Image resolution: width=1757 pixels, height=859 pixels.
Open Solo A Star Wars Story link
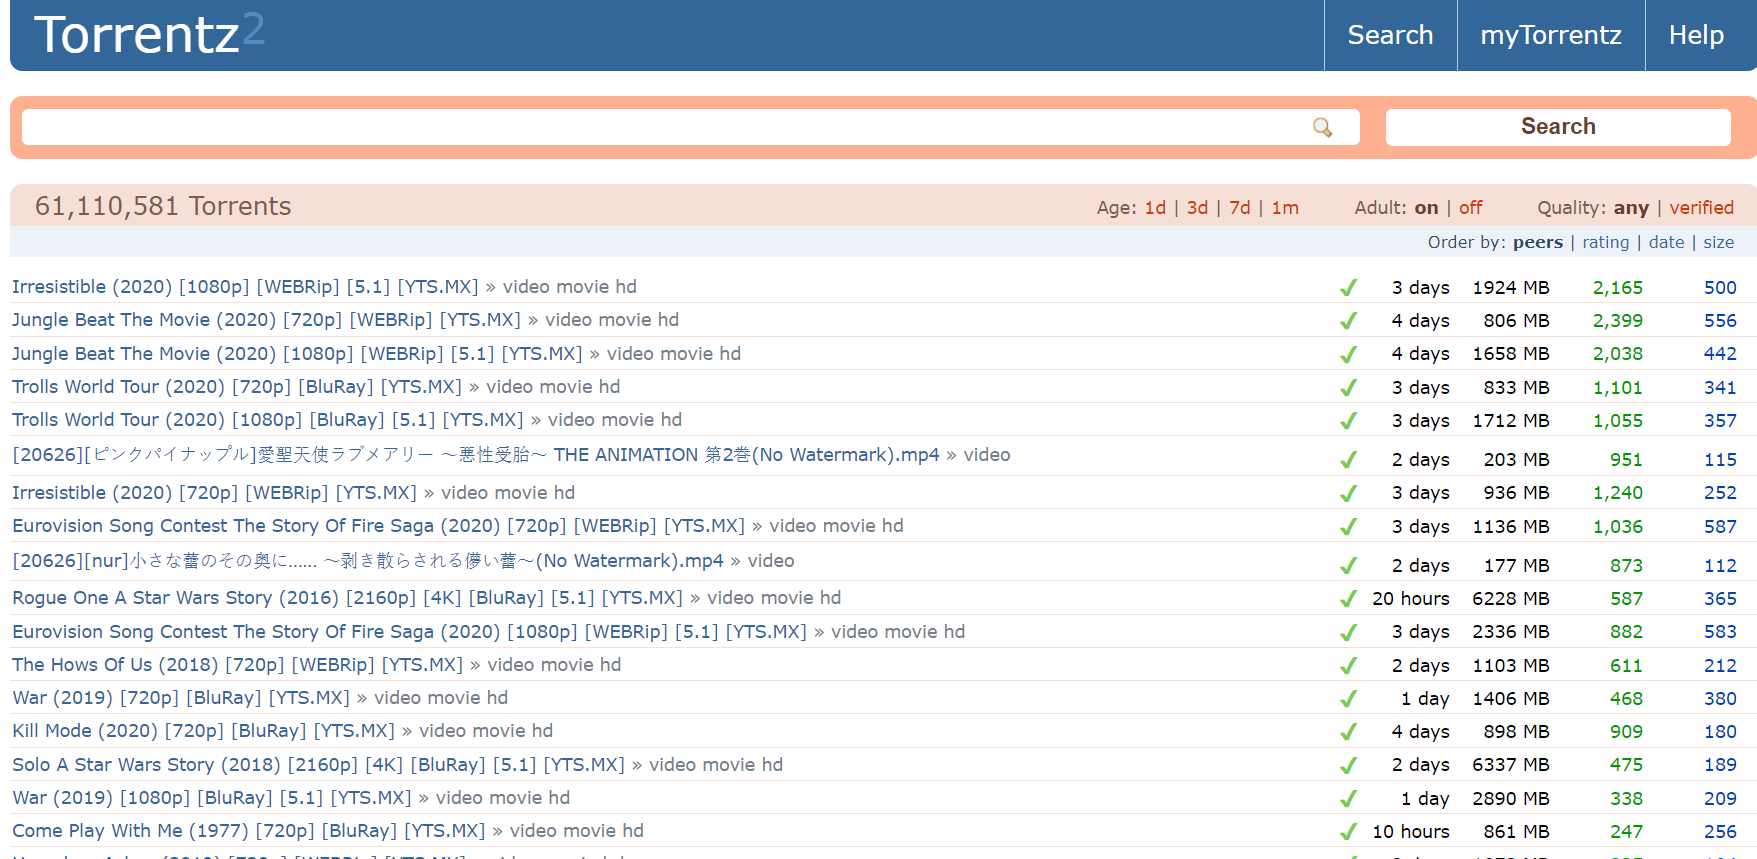318,765
